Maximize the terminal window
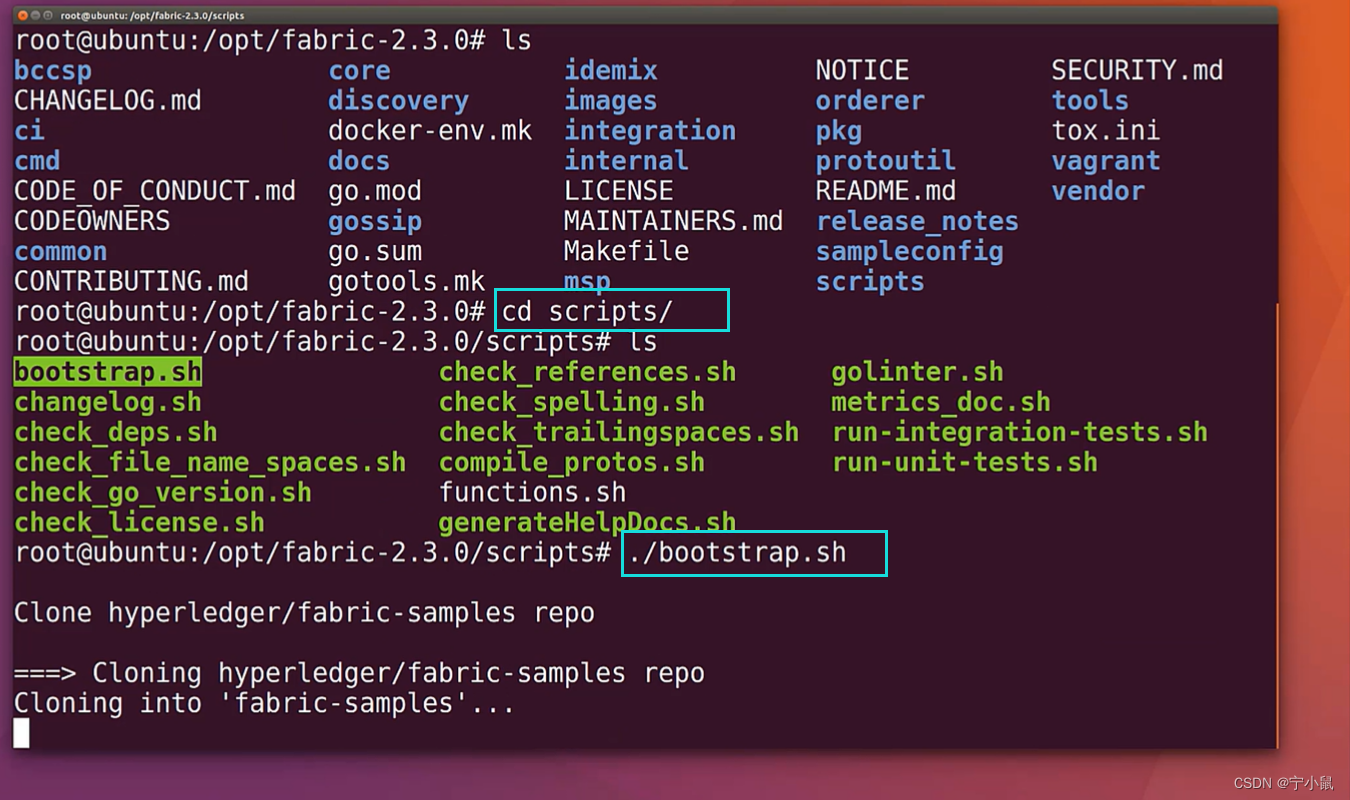 pyautogui.click(x=49, y=16)
